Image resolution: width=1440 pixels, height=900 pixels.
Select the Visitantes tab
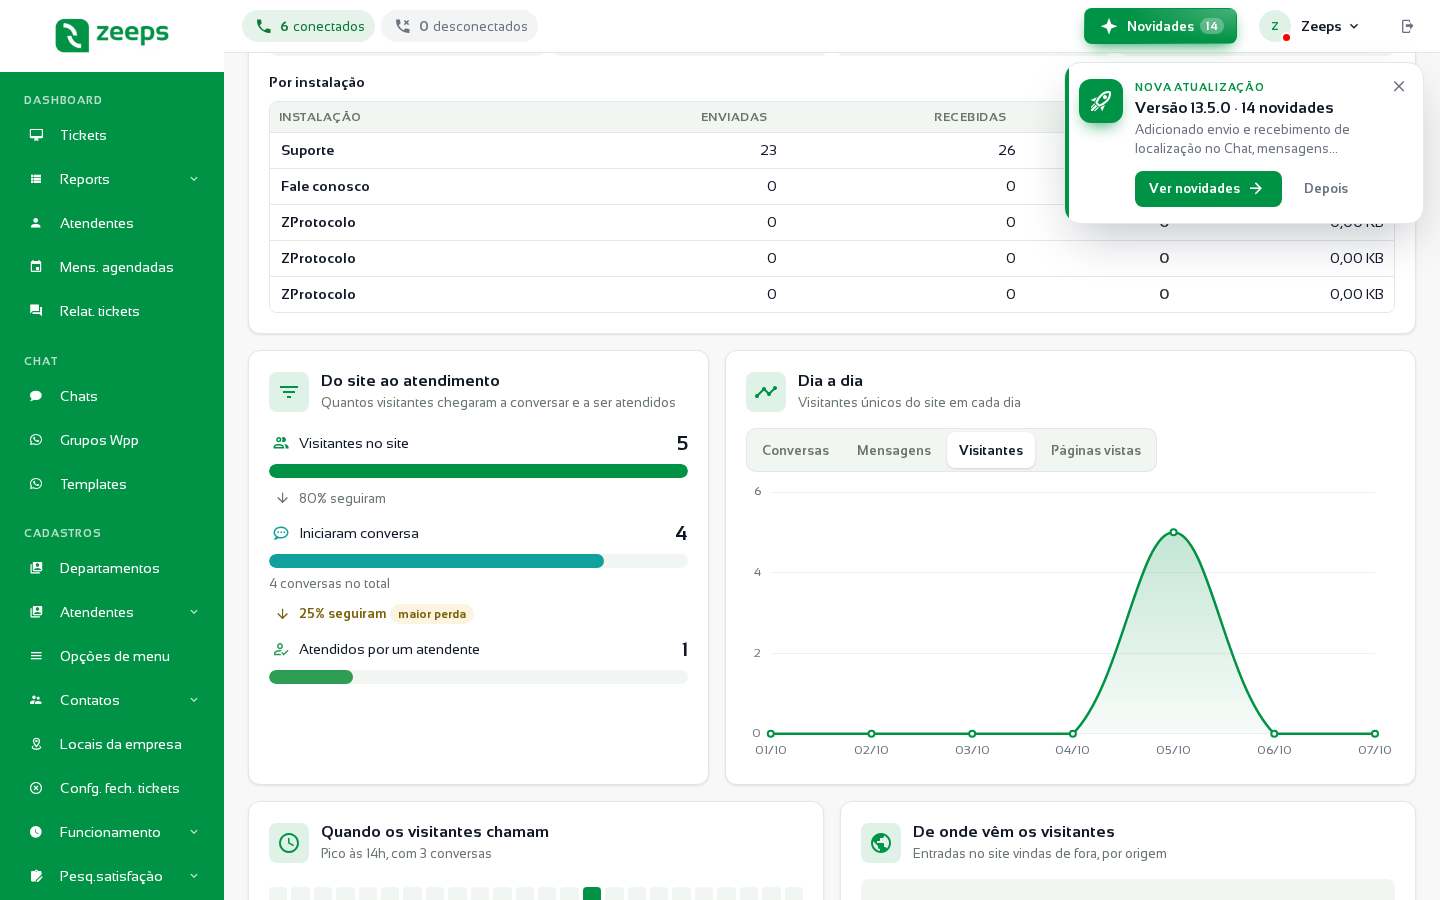pos(991,450)
